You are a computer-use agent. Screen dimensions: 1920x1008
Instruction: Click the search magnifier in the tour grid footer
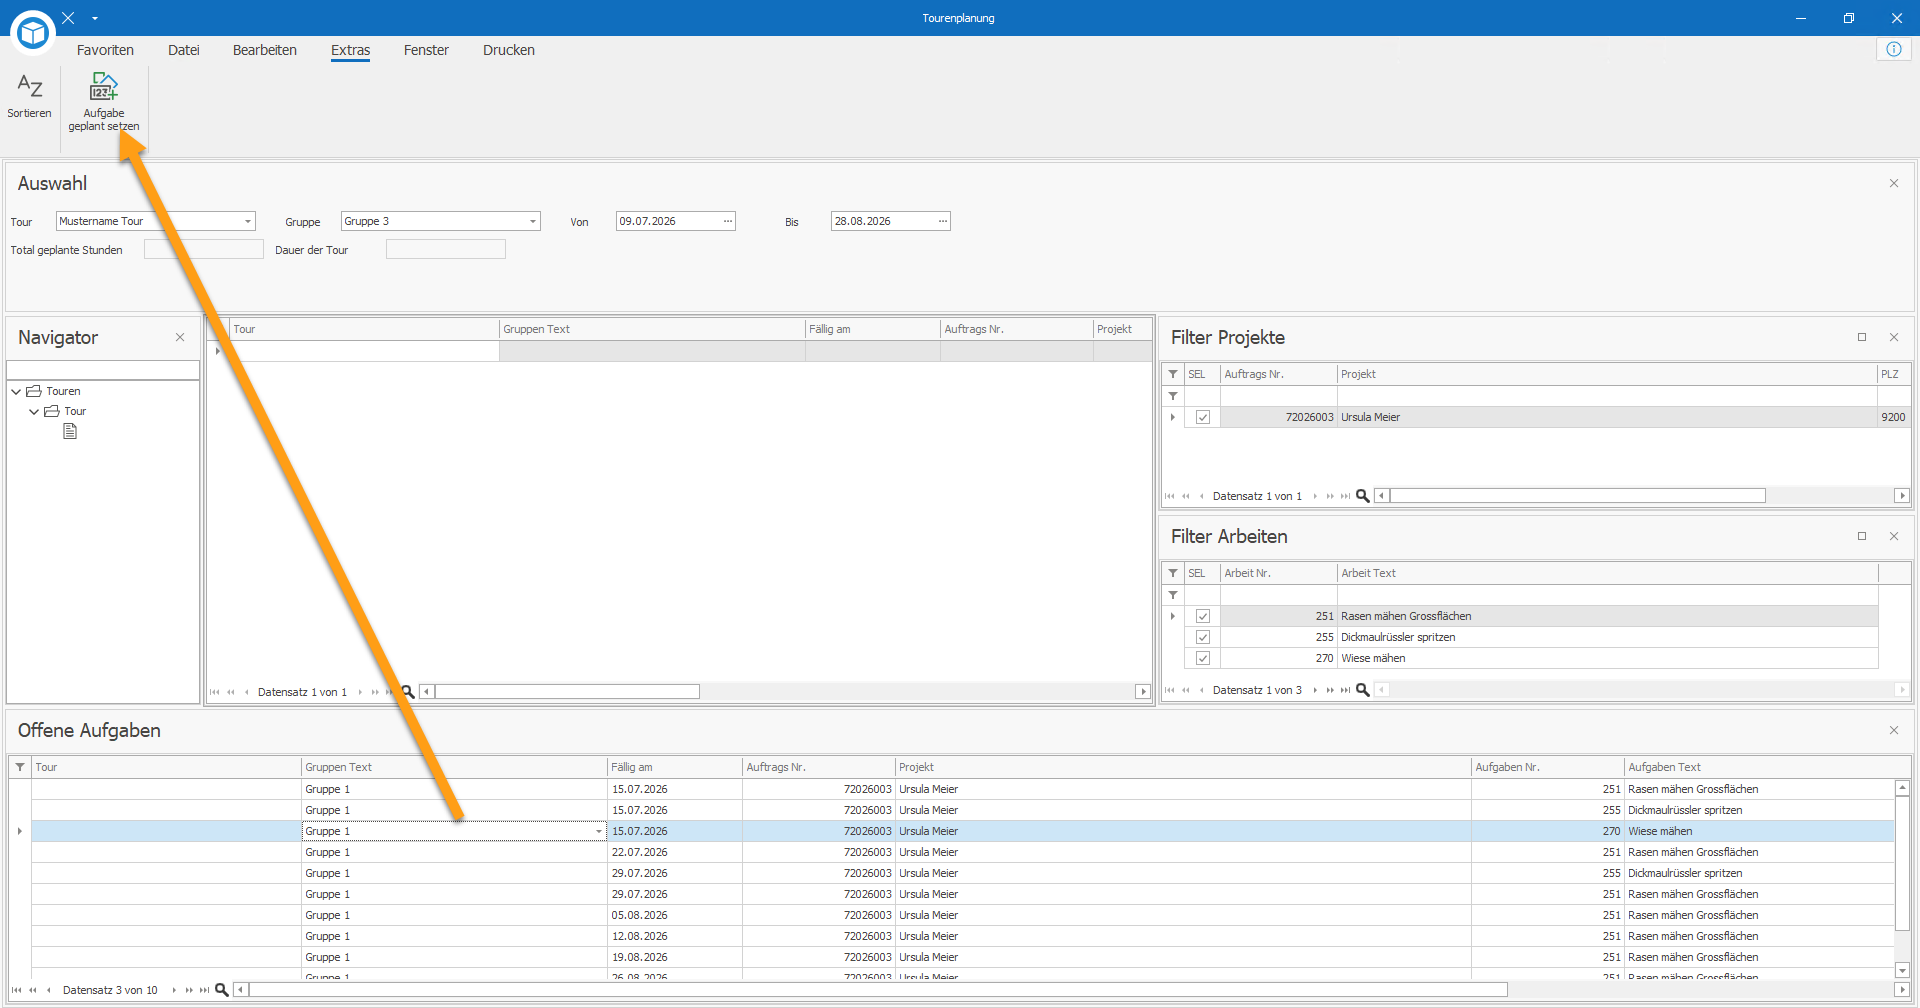tap(408, 692)
